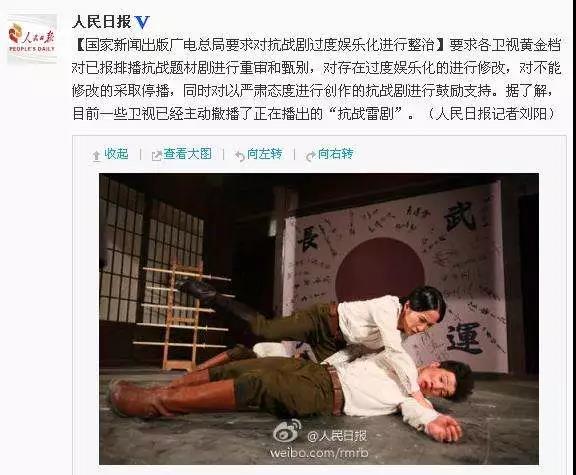Open the People's Daily avatar
This screenshot has width=576, height=475.
click(x=32, y=39)
